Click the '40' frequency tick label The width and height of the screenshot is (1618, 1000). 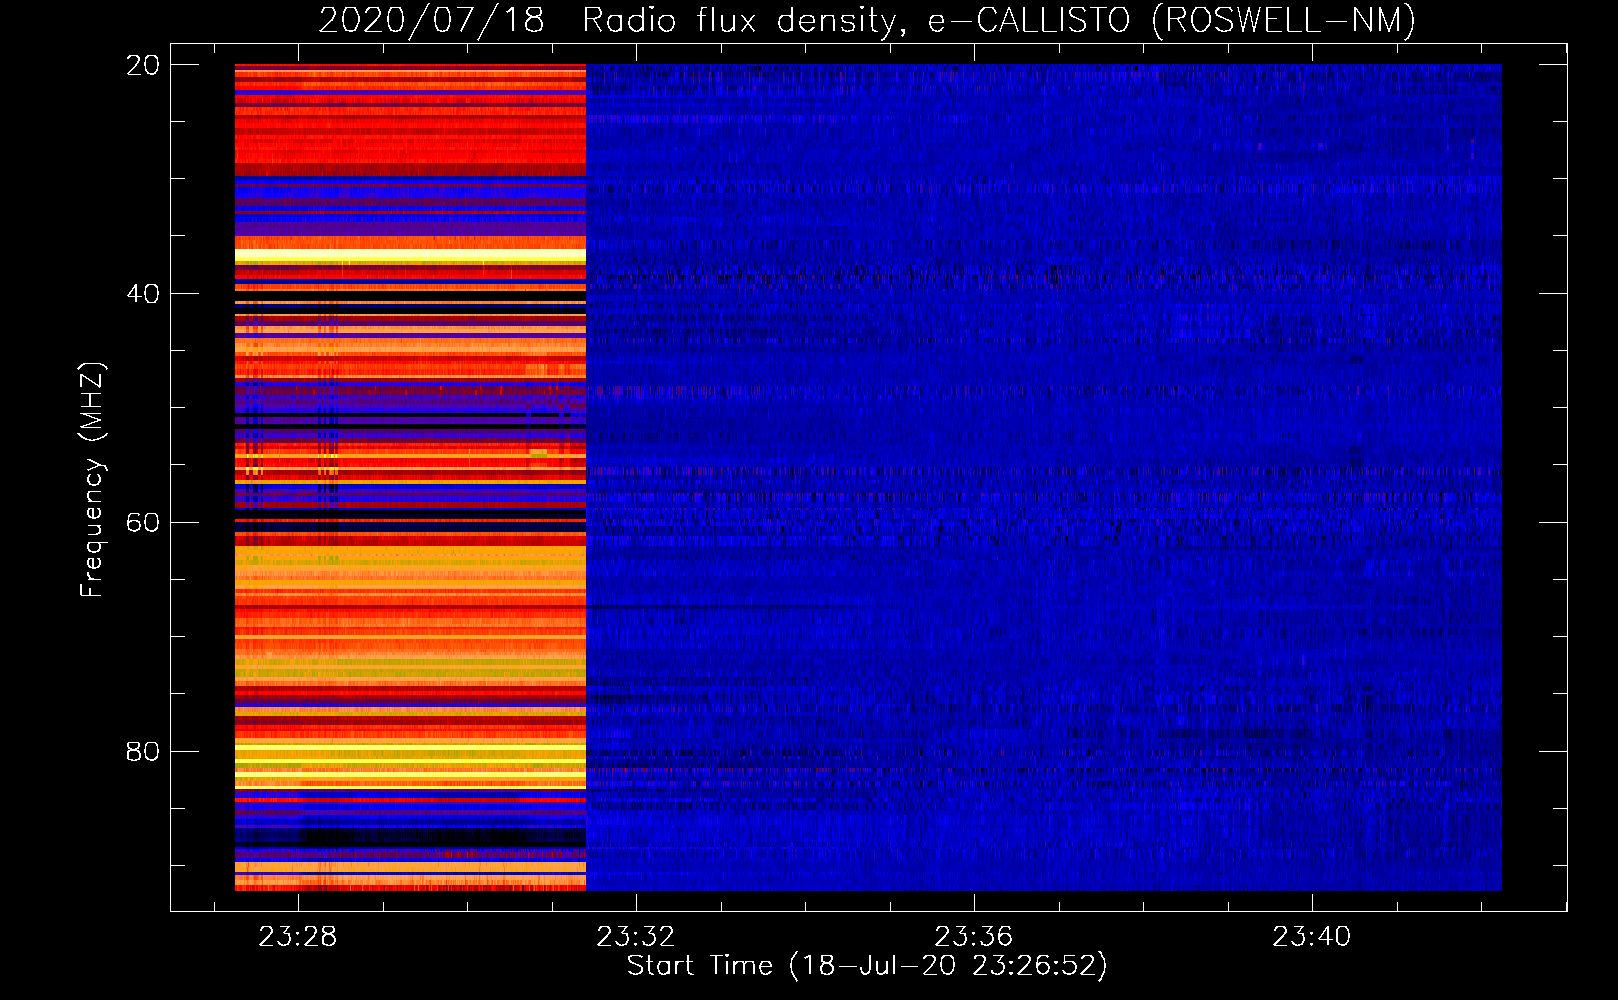[x=143, y=294]
